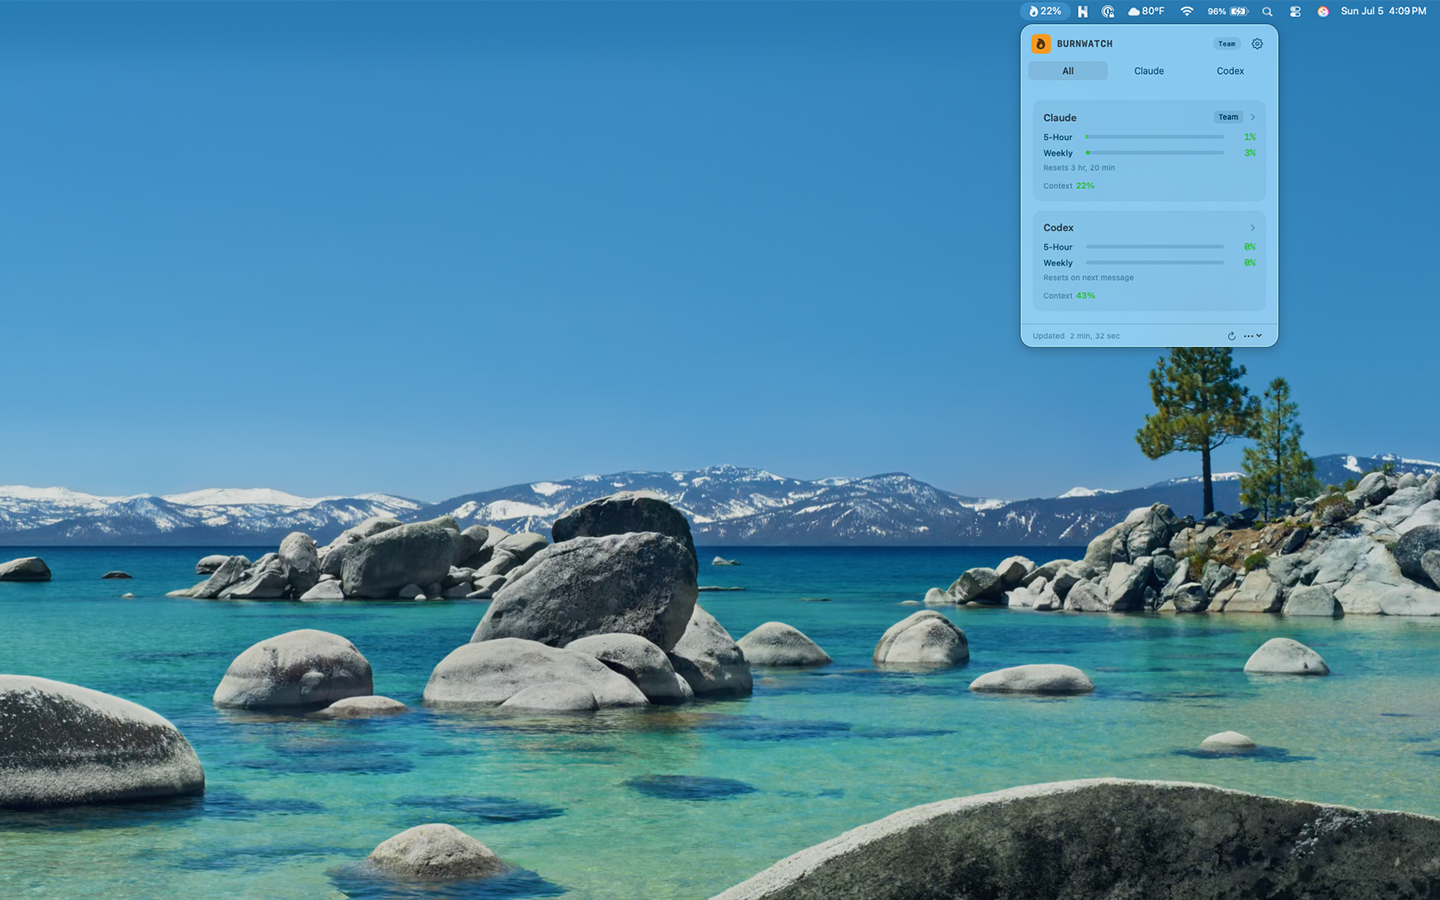The image size is (1440, 900).
Task: Expand the Claude card chevron
Action: tap(1252, 117)
